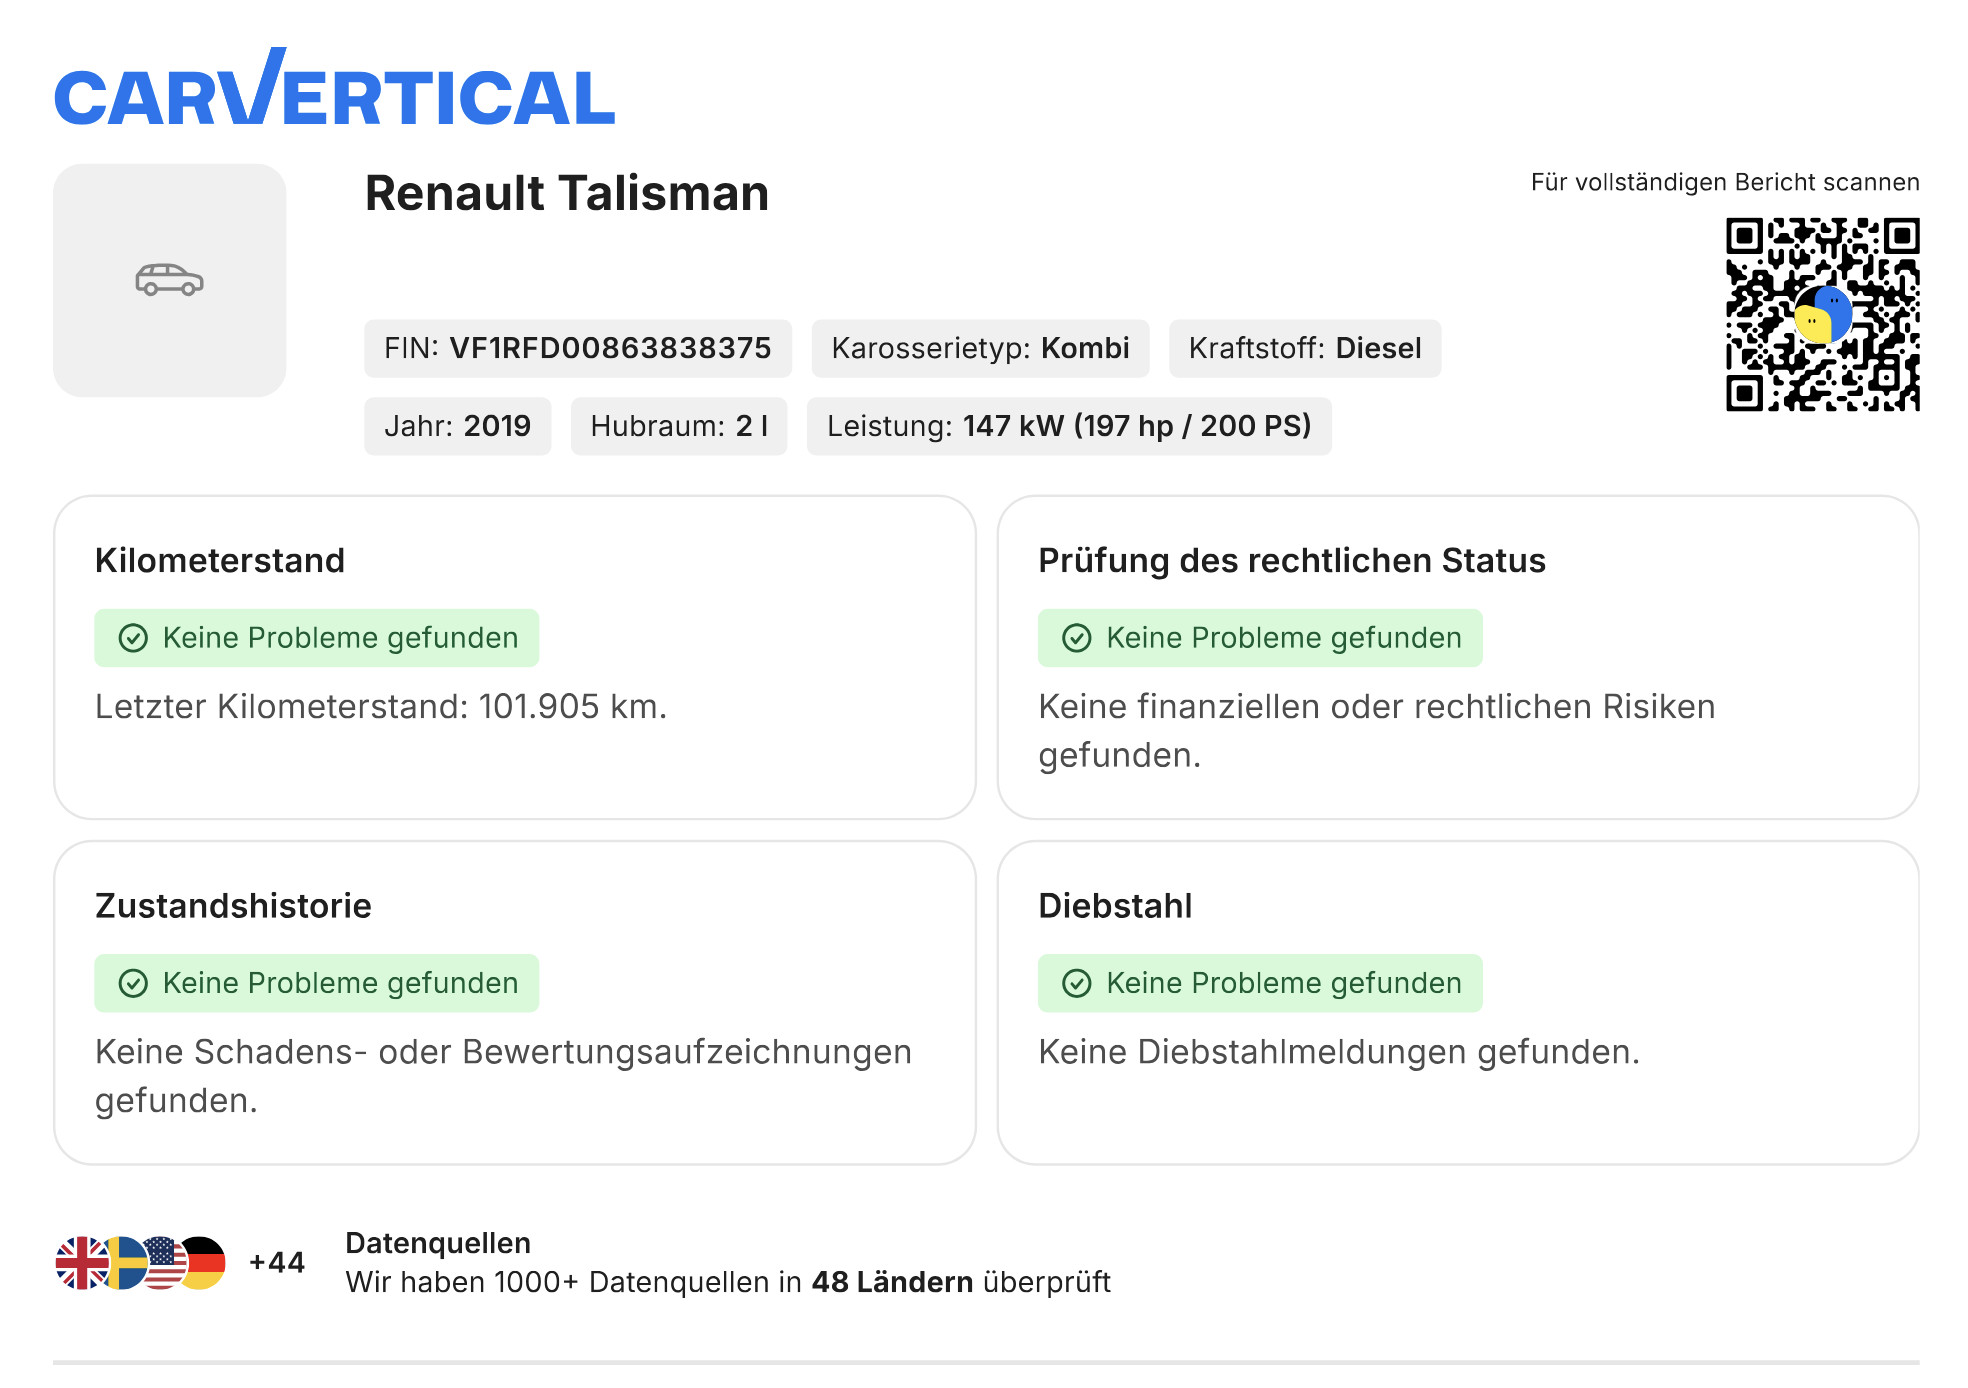This screenshot has height=1388, width=1968.
Task: Click the Kilometerstand 'Keine Probleme gefunden' badge
Action: pyautogui.click(x=316, y=638)
